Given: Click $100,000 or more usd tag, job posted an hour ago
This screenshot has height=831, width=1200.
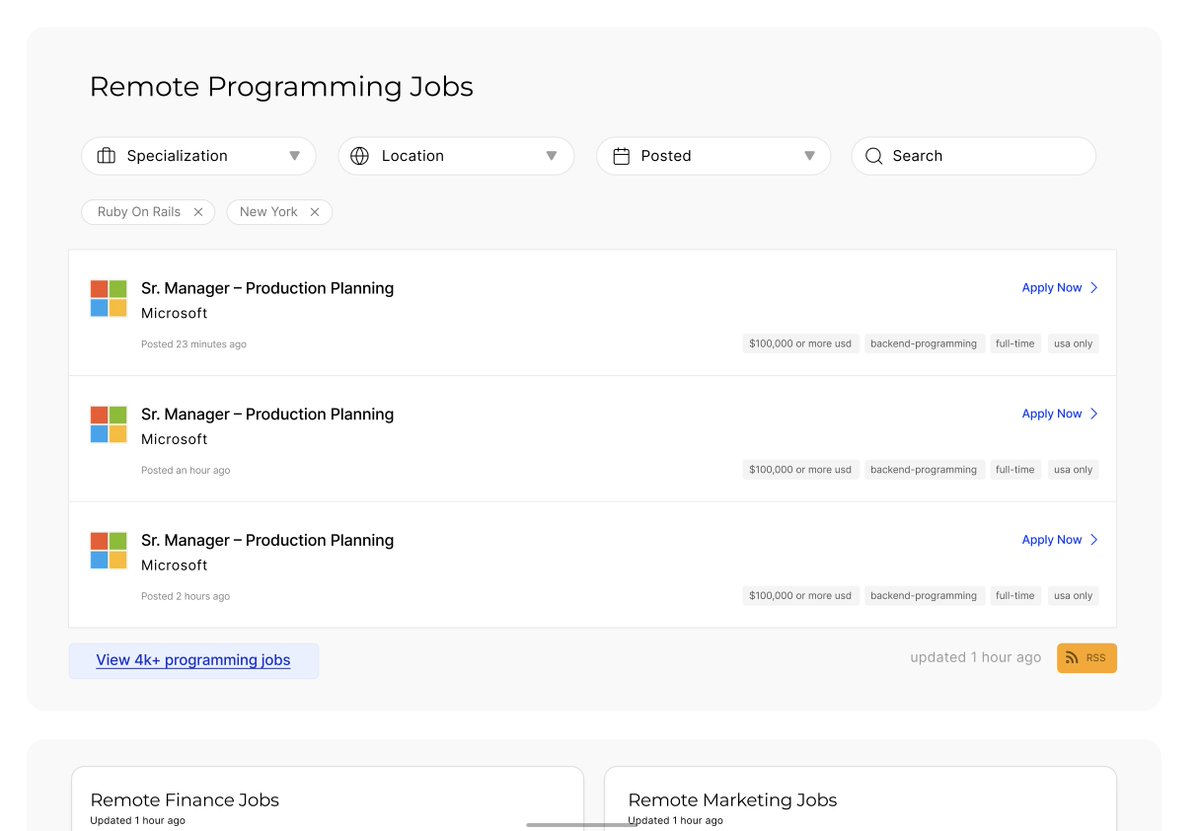Looking at the screenshot, I should pos(800,470).
